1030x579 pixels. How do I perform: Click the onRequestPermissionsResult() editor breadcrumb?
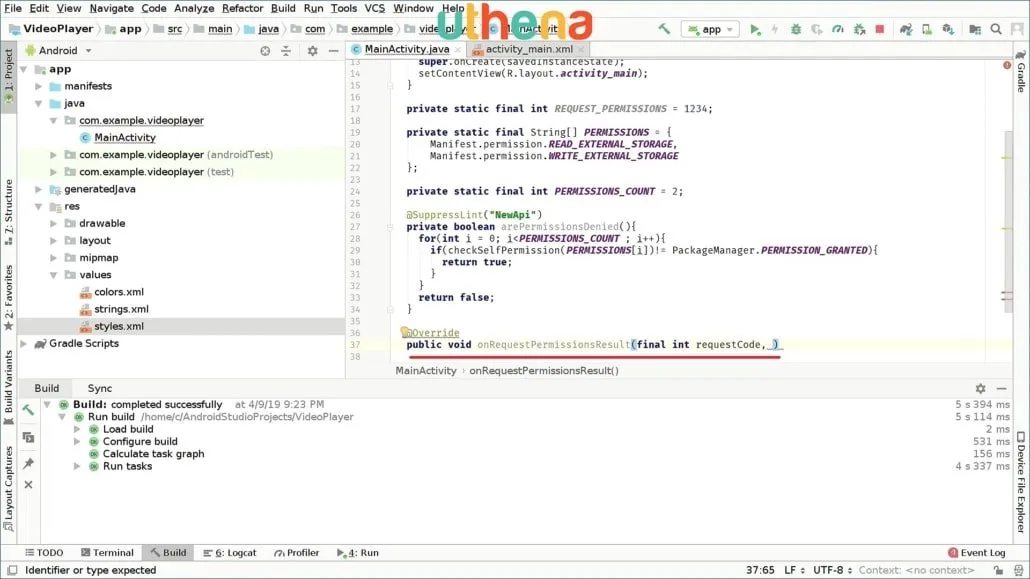click(544, 371)
